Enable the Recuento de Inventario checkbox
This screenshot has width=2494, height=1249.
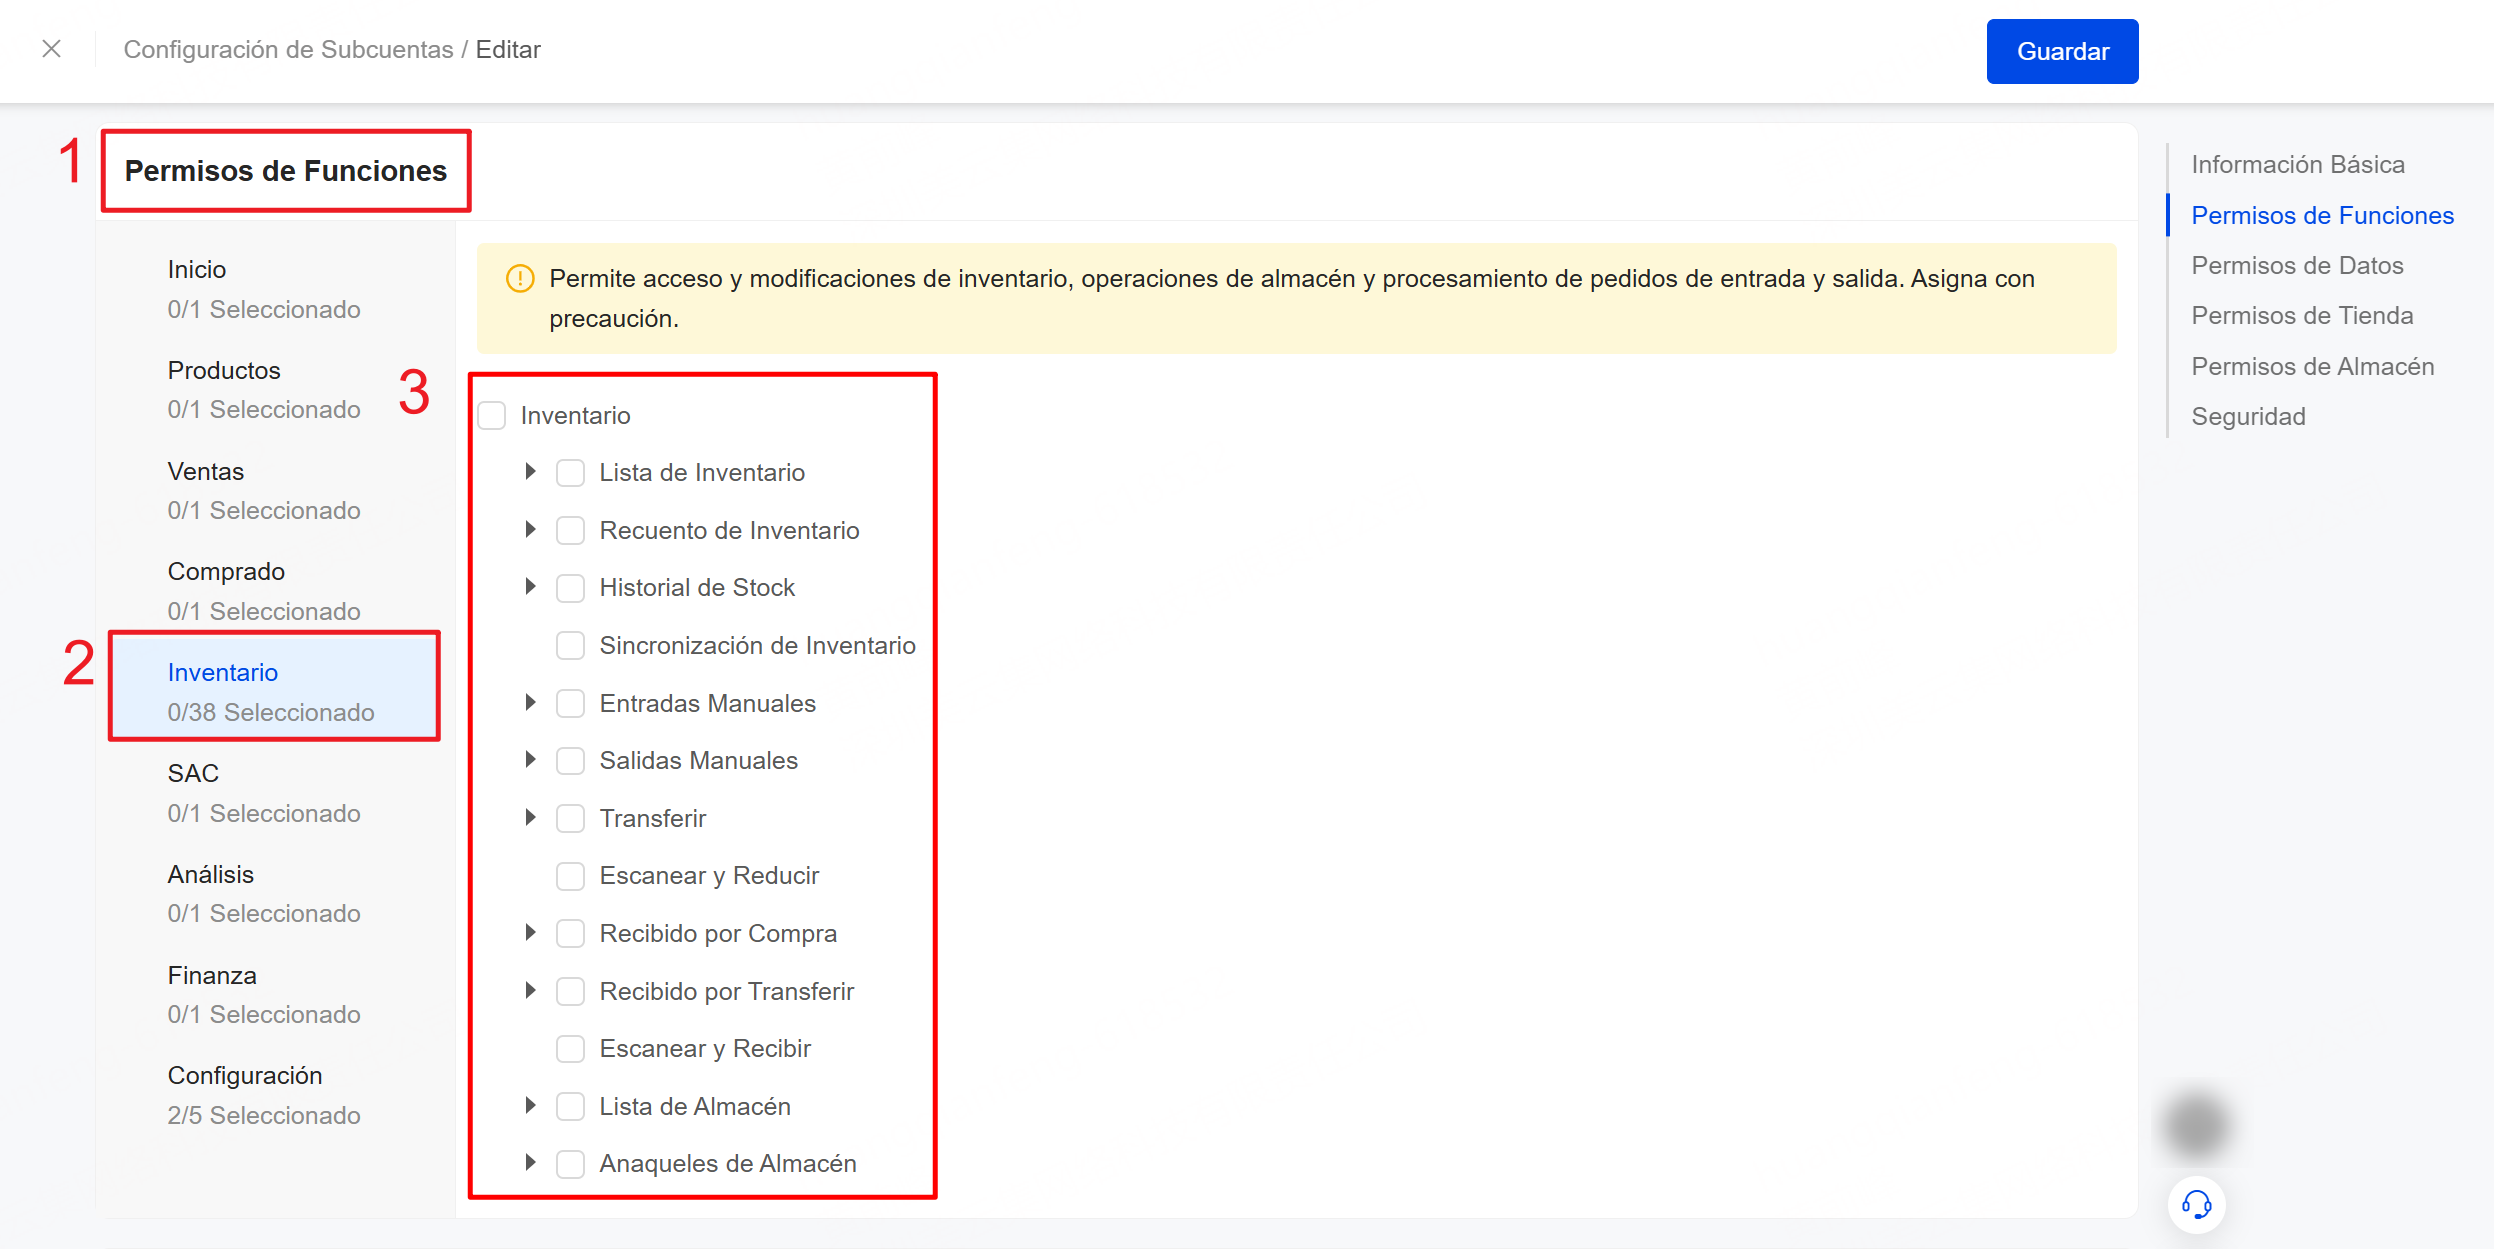[x=570, y=530]
